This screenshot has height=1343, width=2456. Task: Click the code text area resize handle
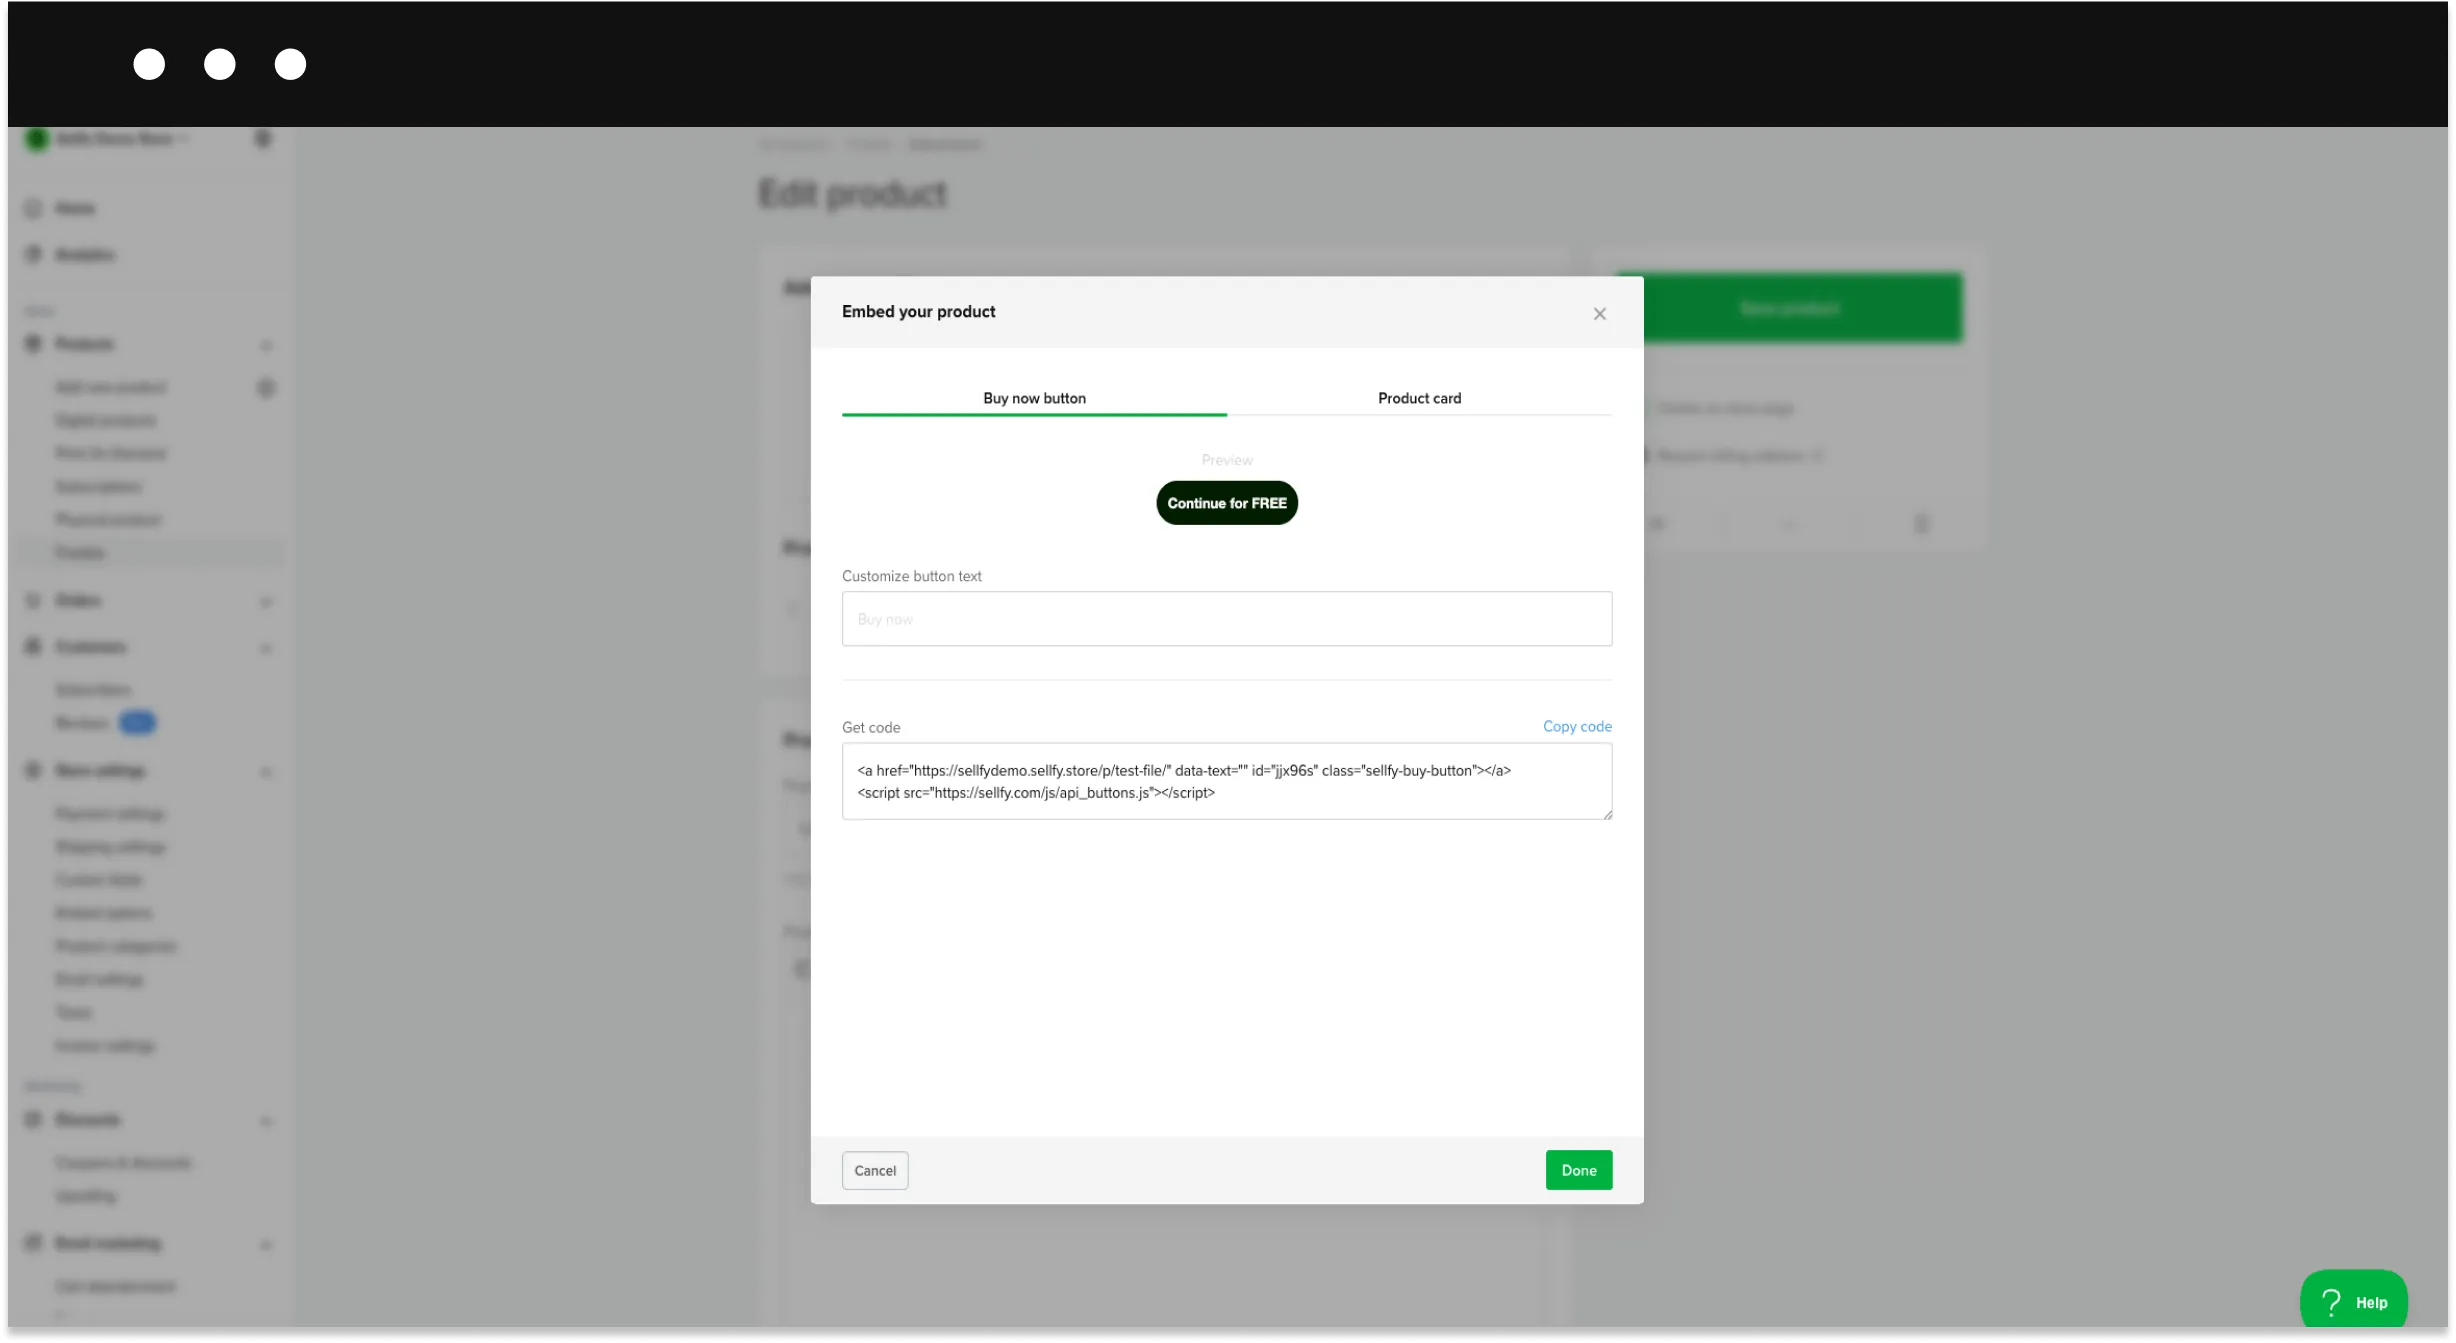point(1607,814)
